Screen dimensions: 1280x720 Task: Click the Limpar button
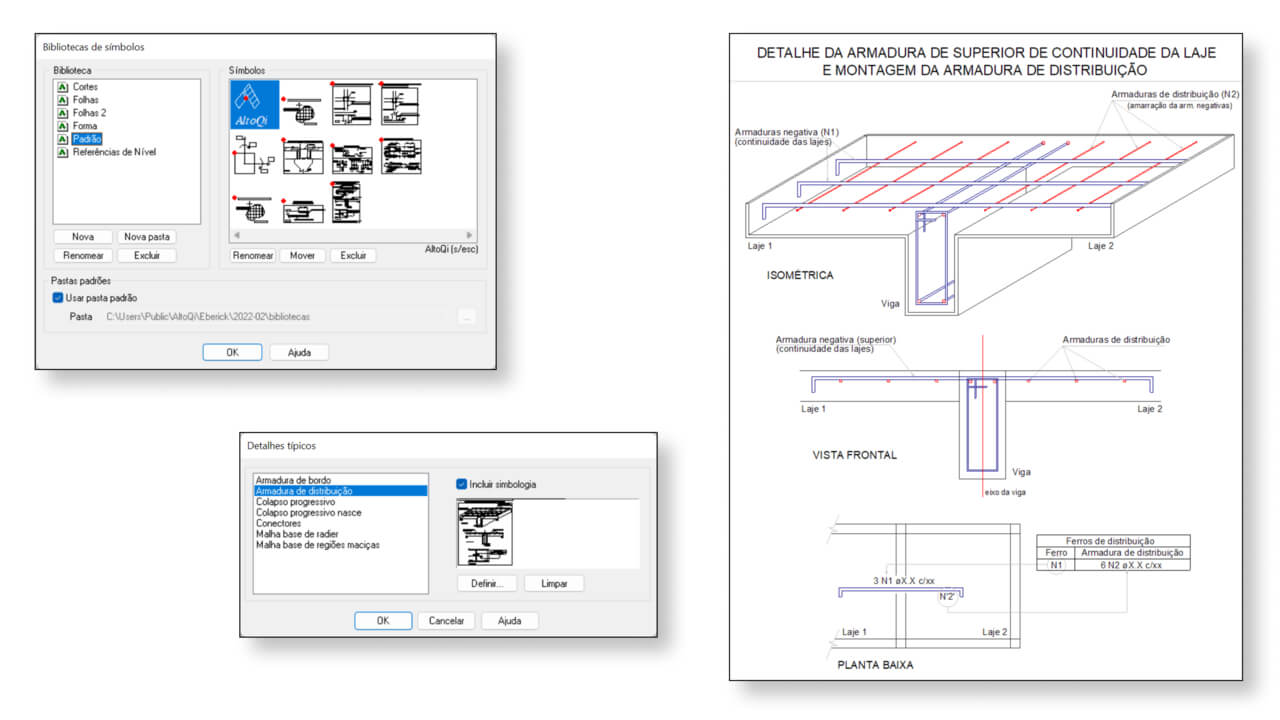click(x=554, y=583)
